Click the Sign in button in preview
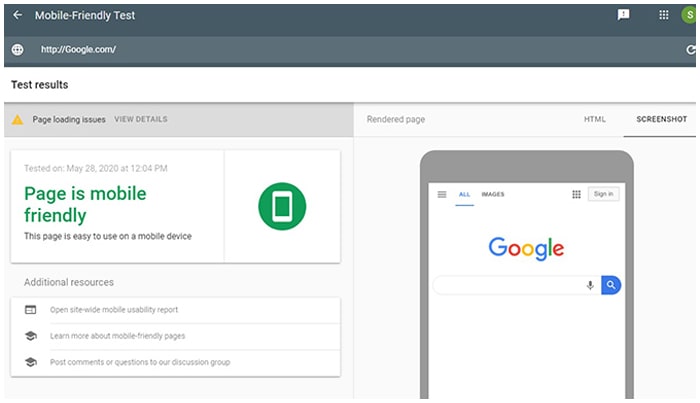 (604, 194)
